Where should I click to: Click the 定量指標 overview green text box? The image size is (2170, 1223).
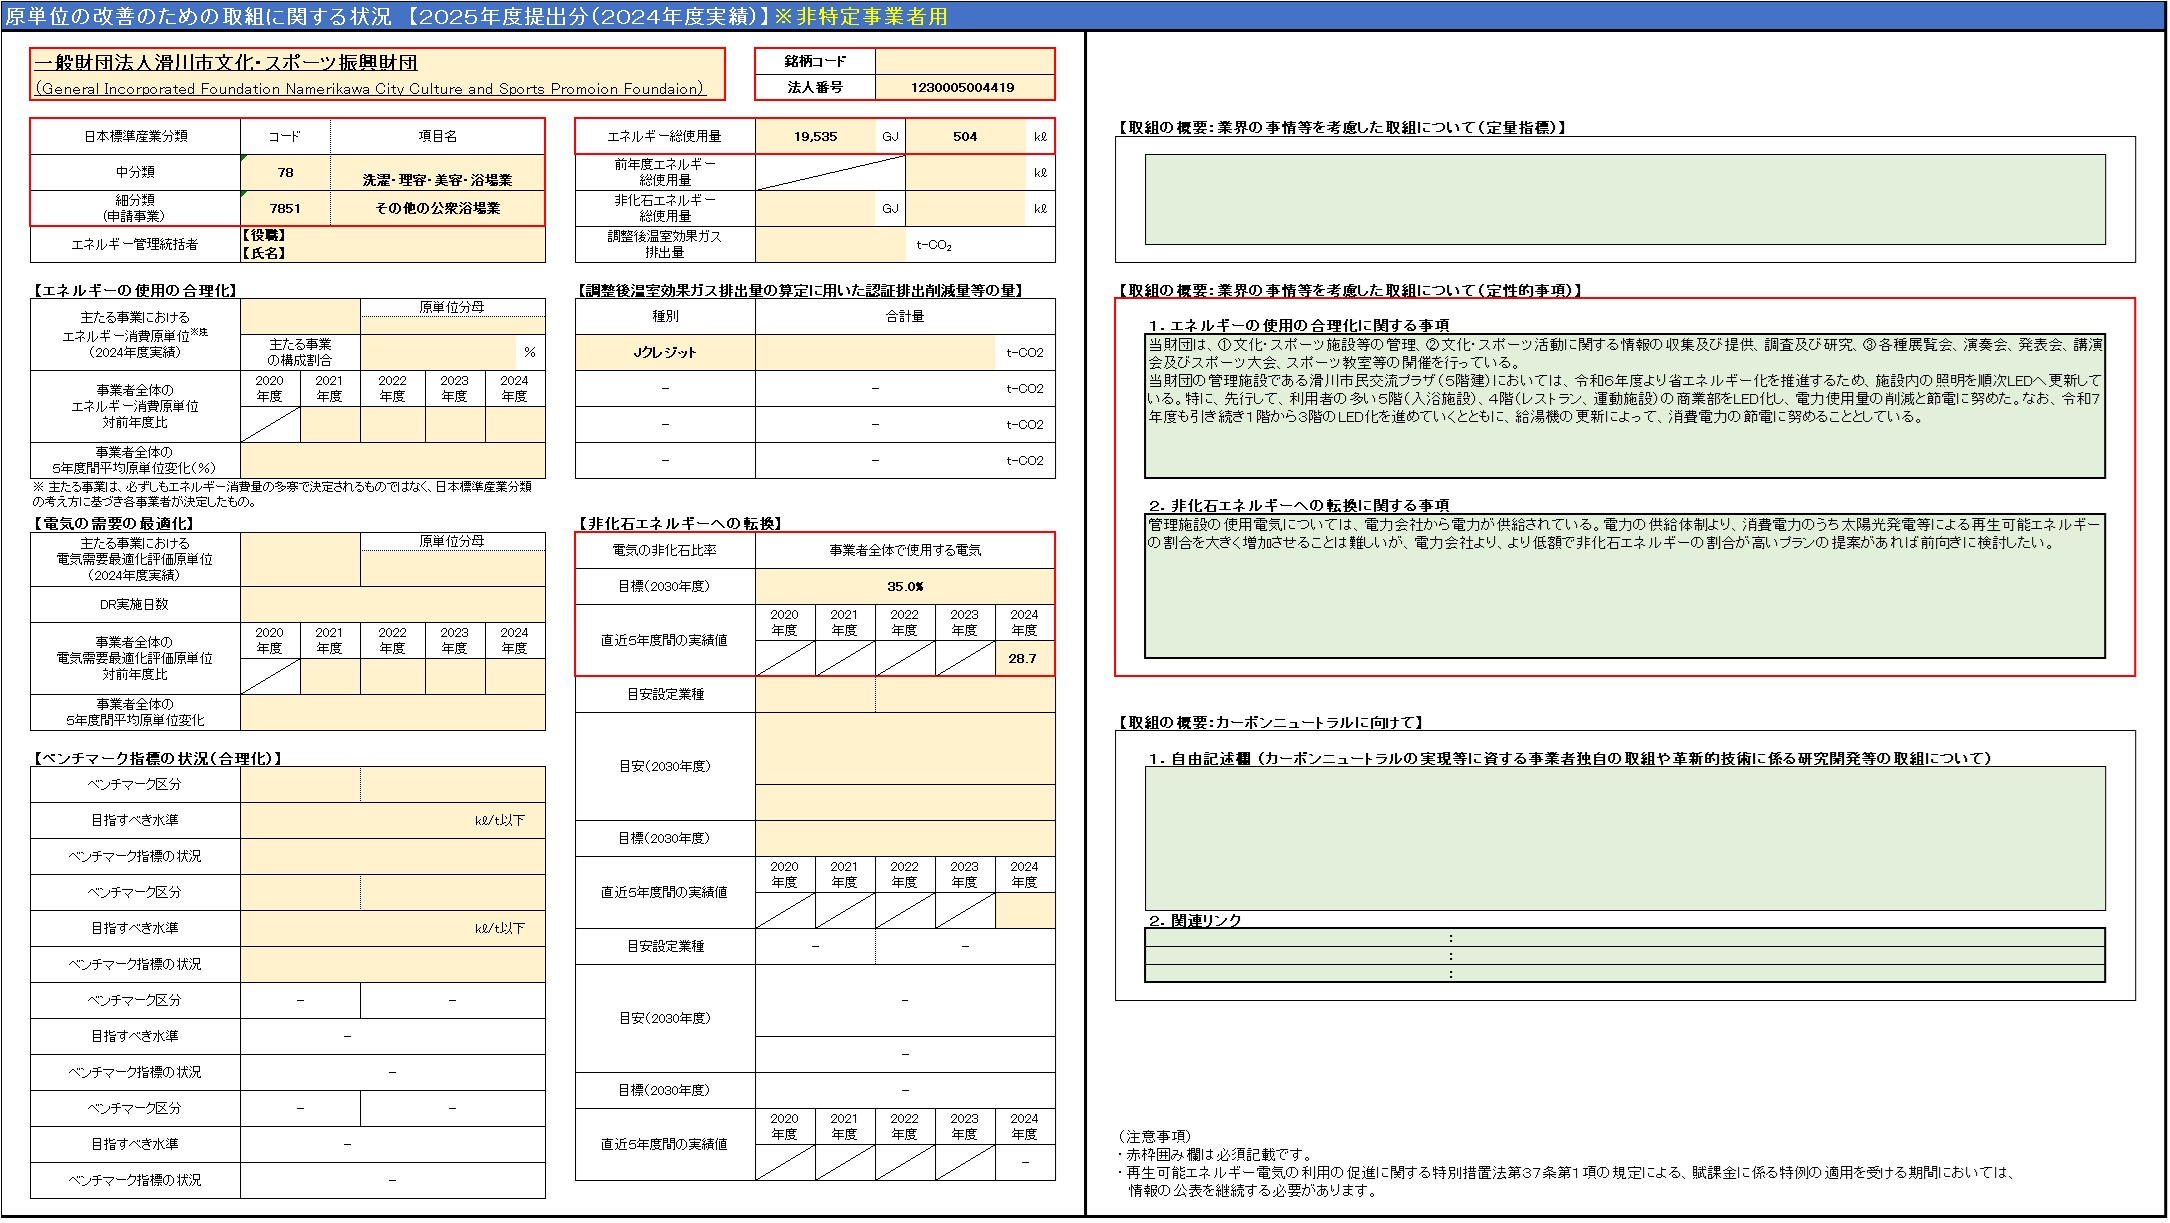pos(1624,199)
